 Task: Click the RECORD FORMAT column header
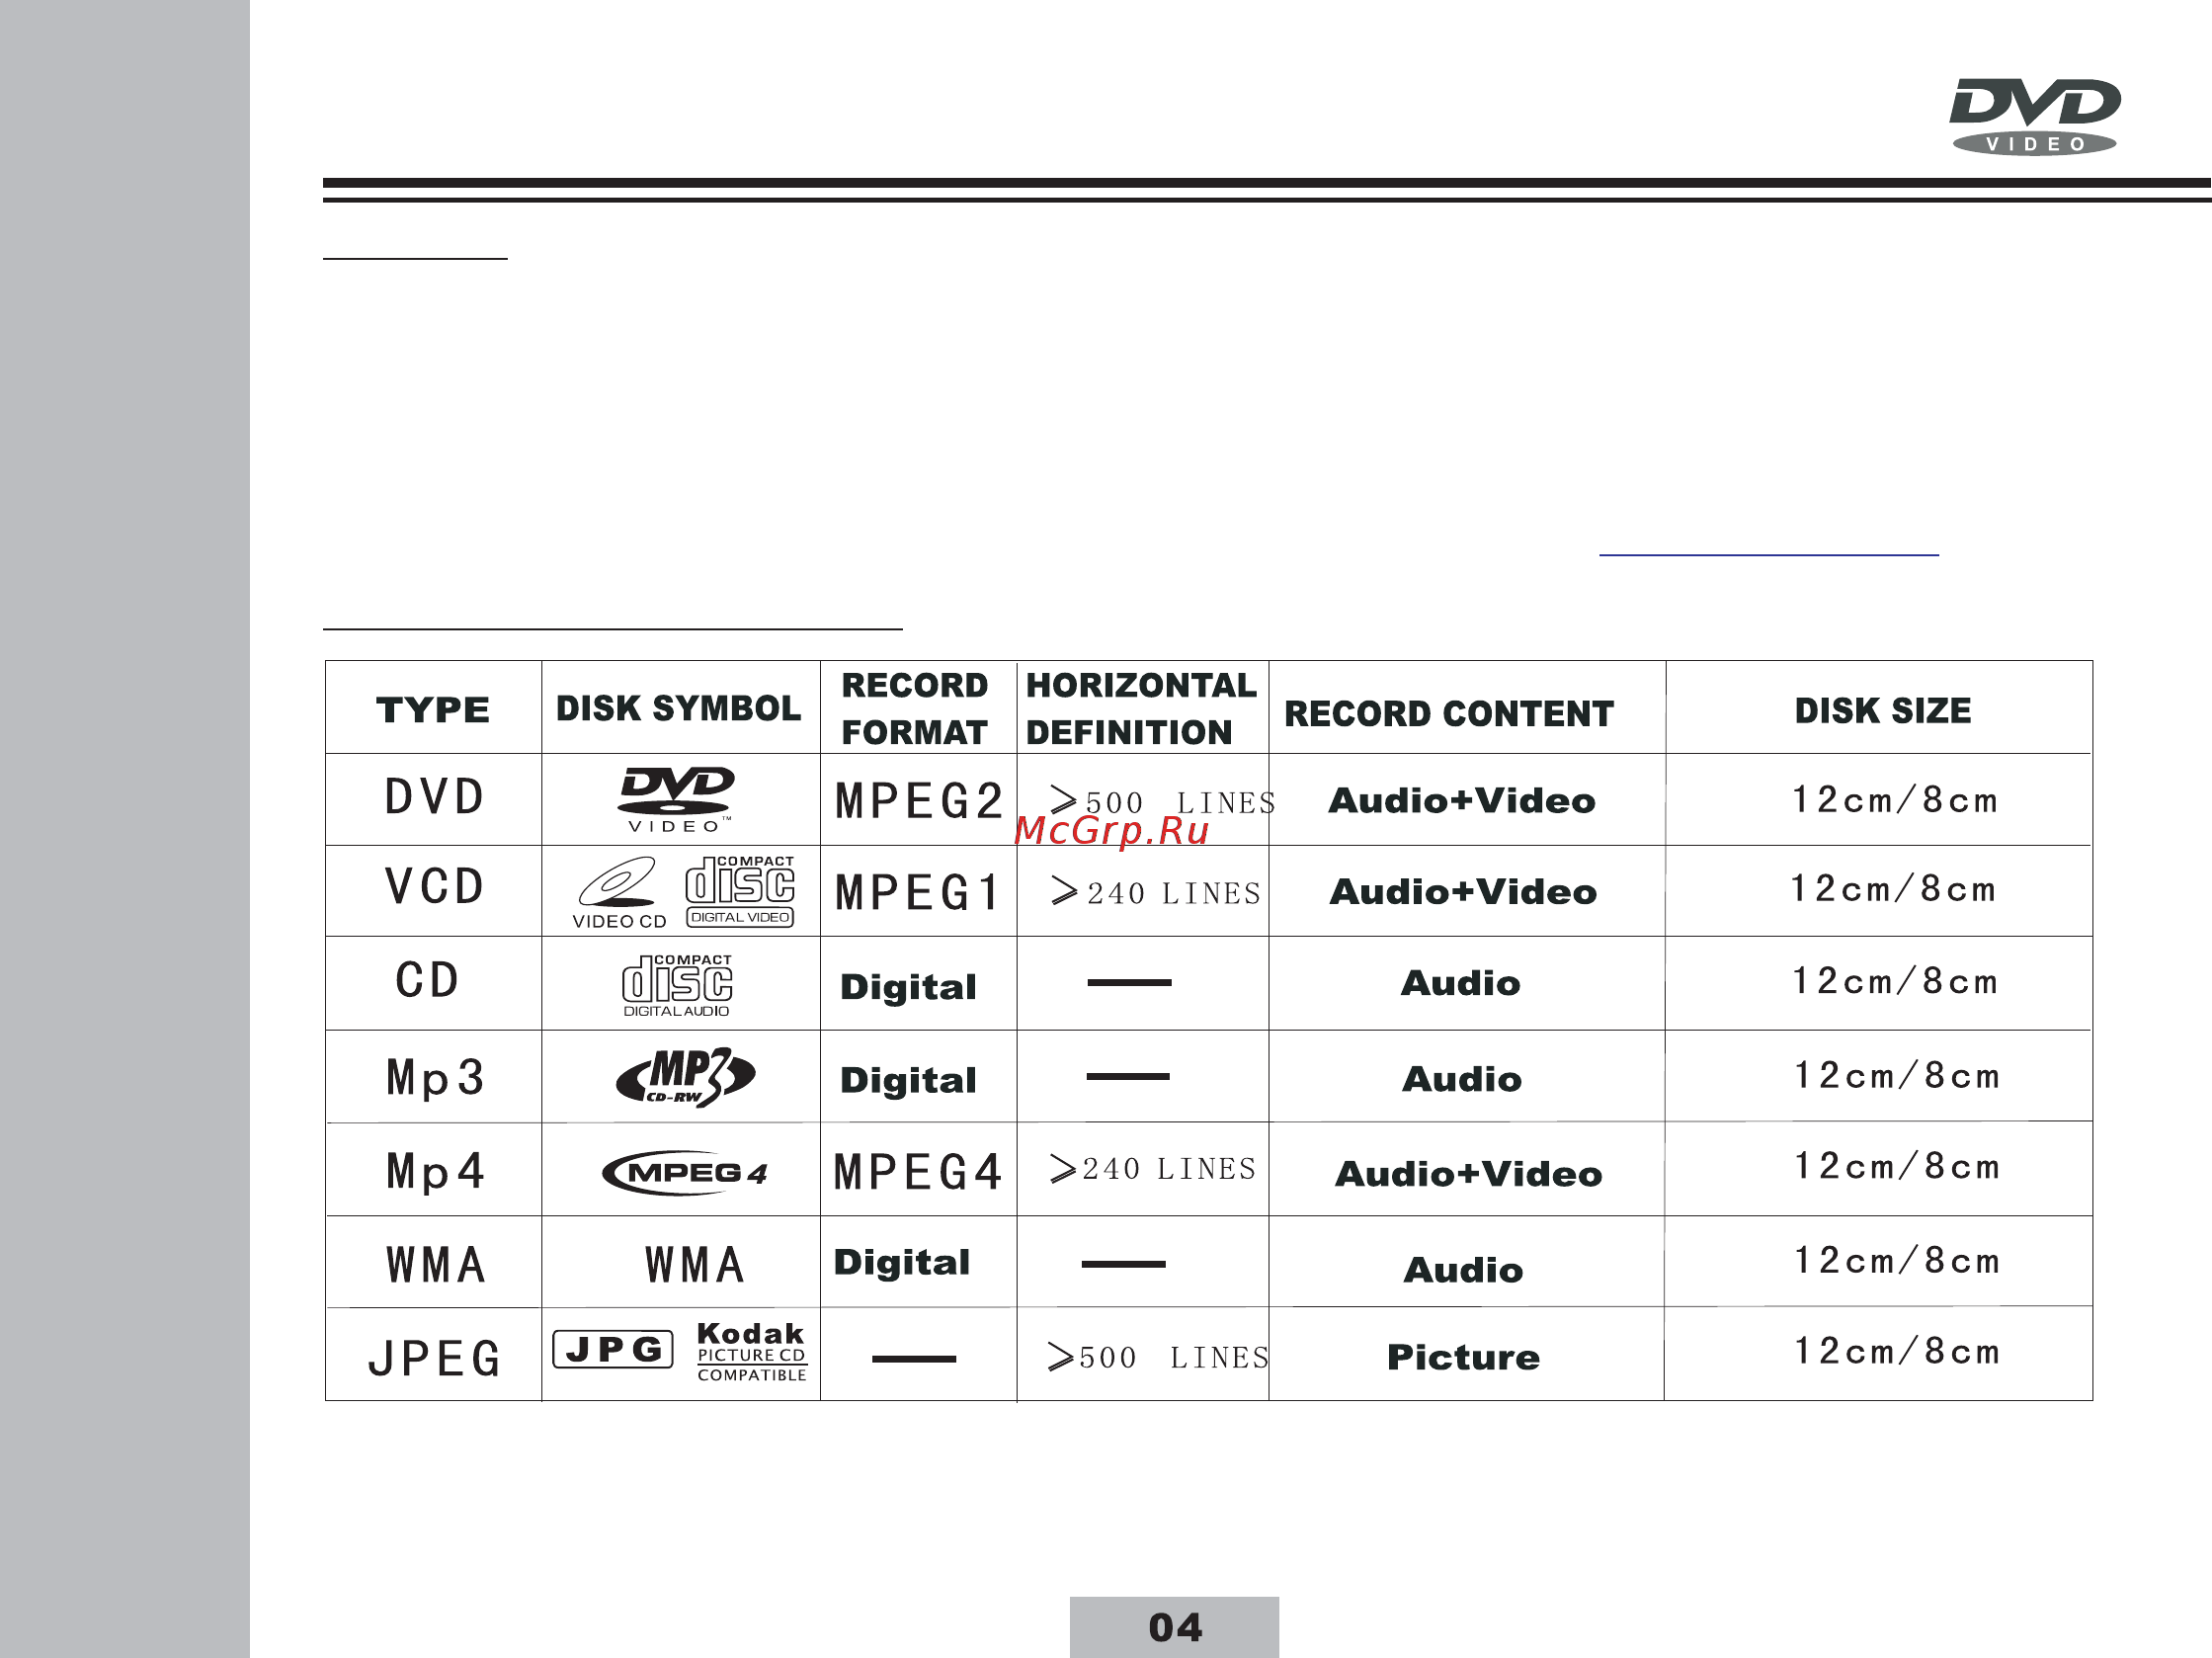(x=914, y=708)
